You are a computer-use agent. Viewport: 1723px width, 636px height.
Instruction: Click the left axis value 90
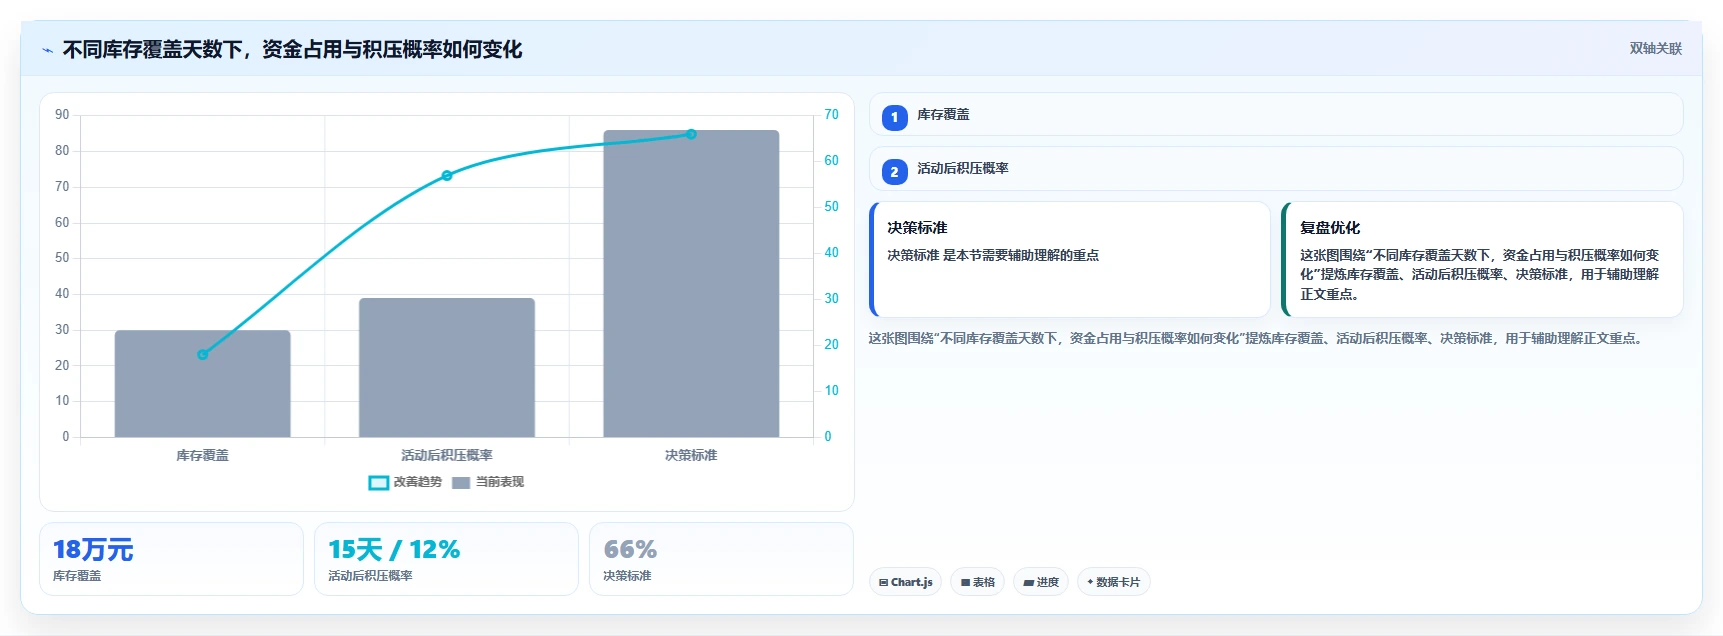(62, 115)
